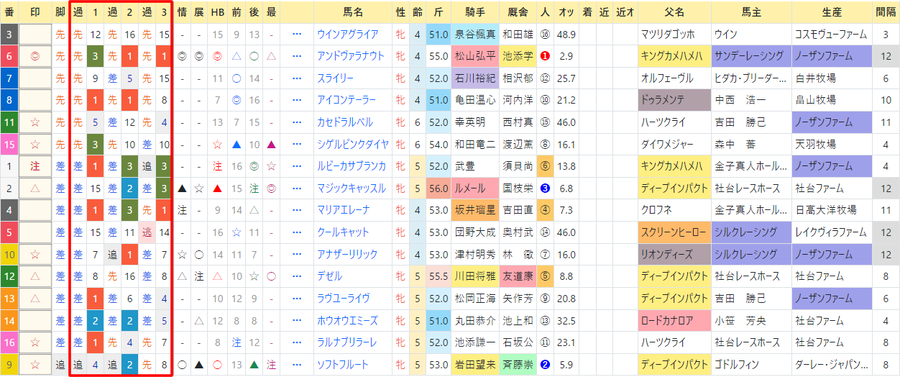Image resolution: width=900 pixels, height=377 pixels.
Task: Open horse link ウインアグライア
Action: [x=348, y=34]
